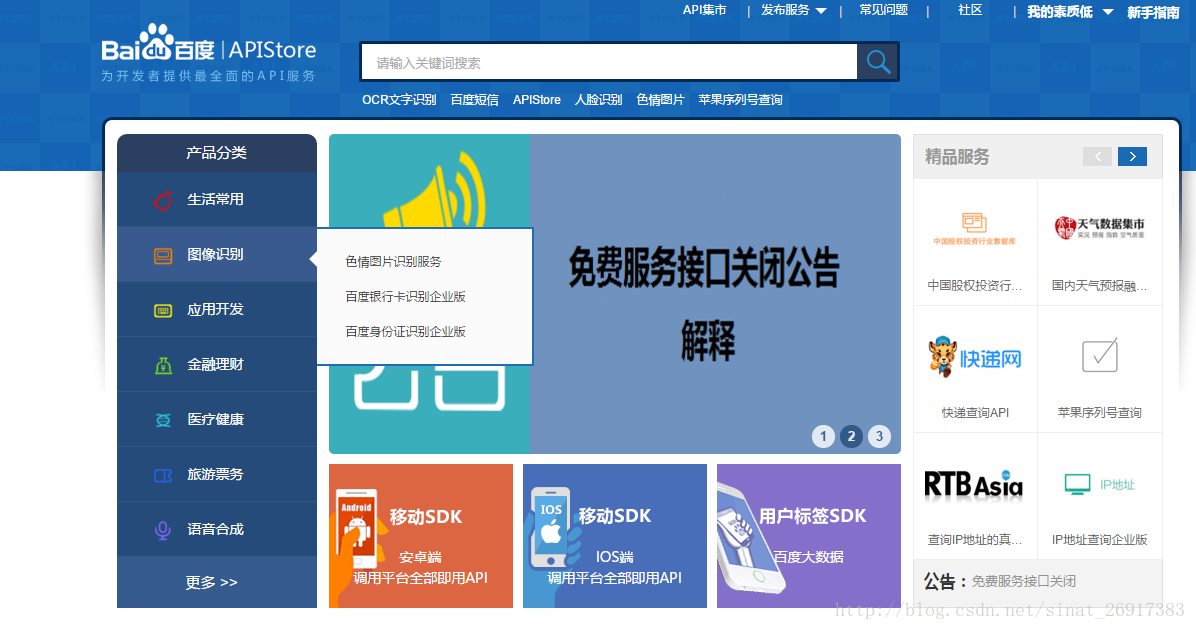Open 苹果序列号查询 checkmark icon
Screen dimensions: 1196x630
pos(1100,355)
